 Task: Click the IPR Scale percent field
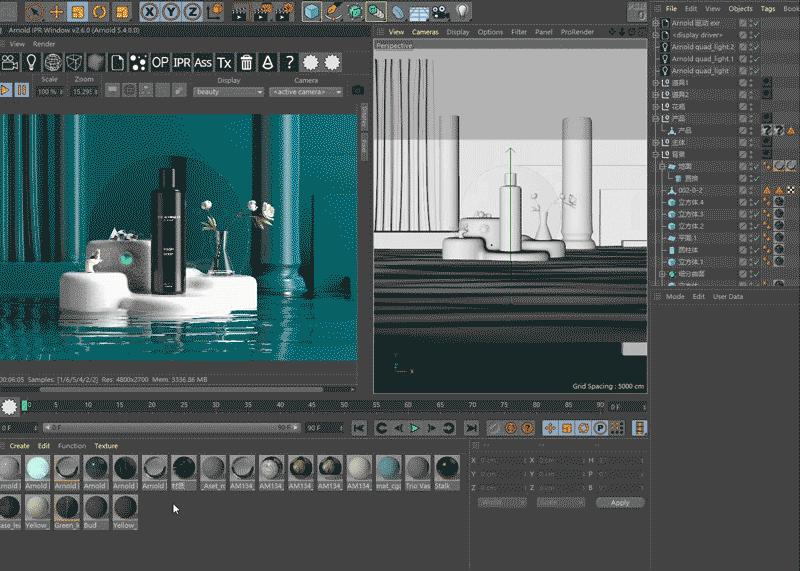pos(50,92)
